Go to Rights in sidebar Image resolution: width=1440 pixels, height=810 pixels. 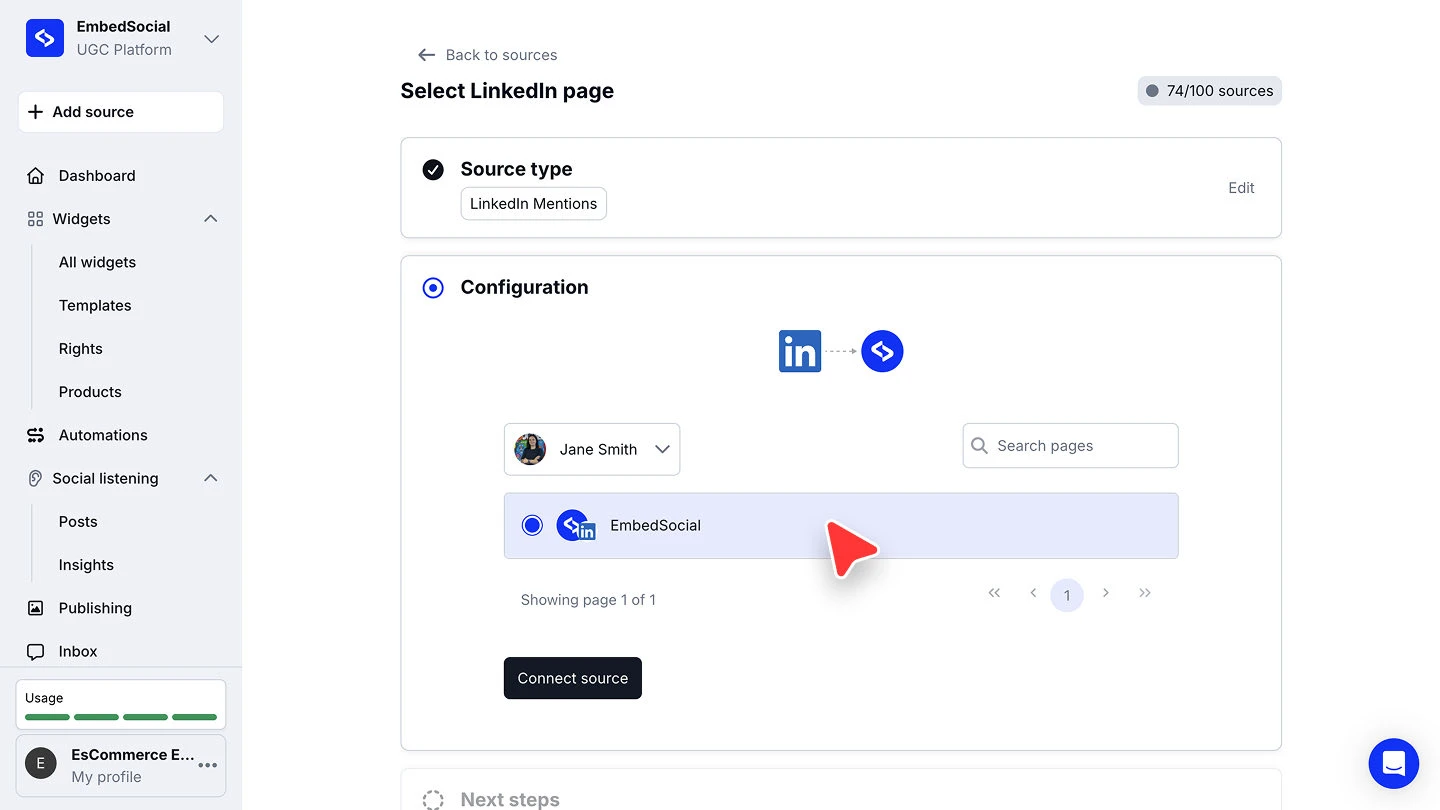tap(81, 349)
